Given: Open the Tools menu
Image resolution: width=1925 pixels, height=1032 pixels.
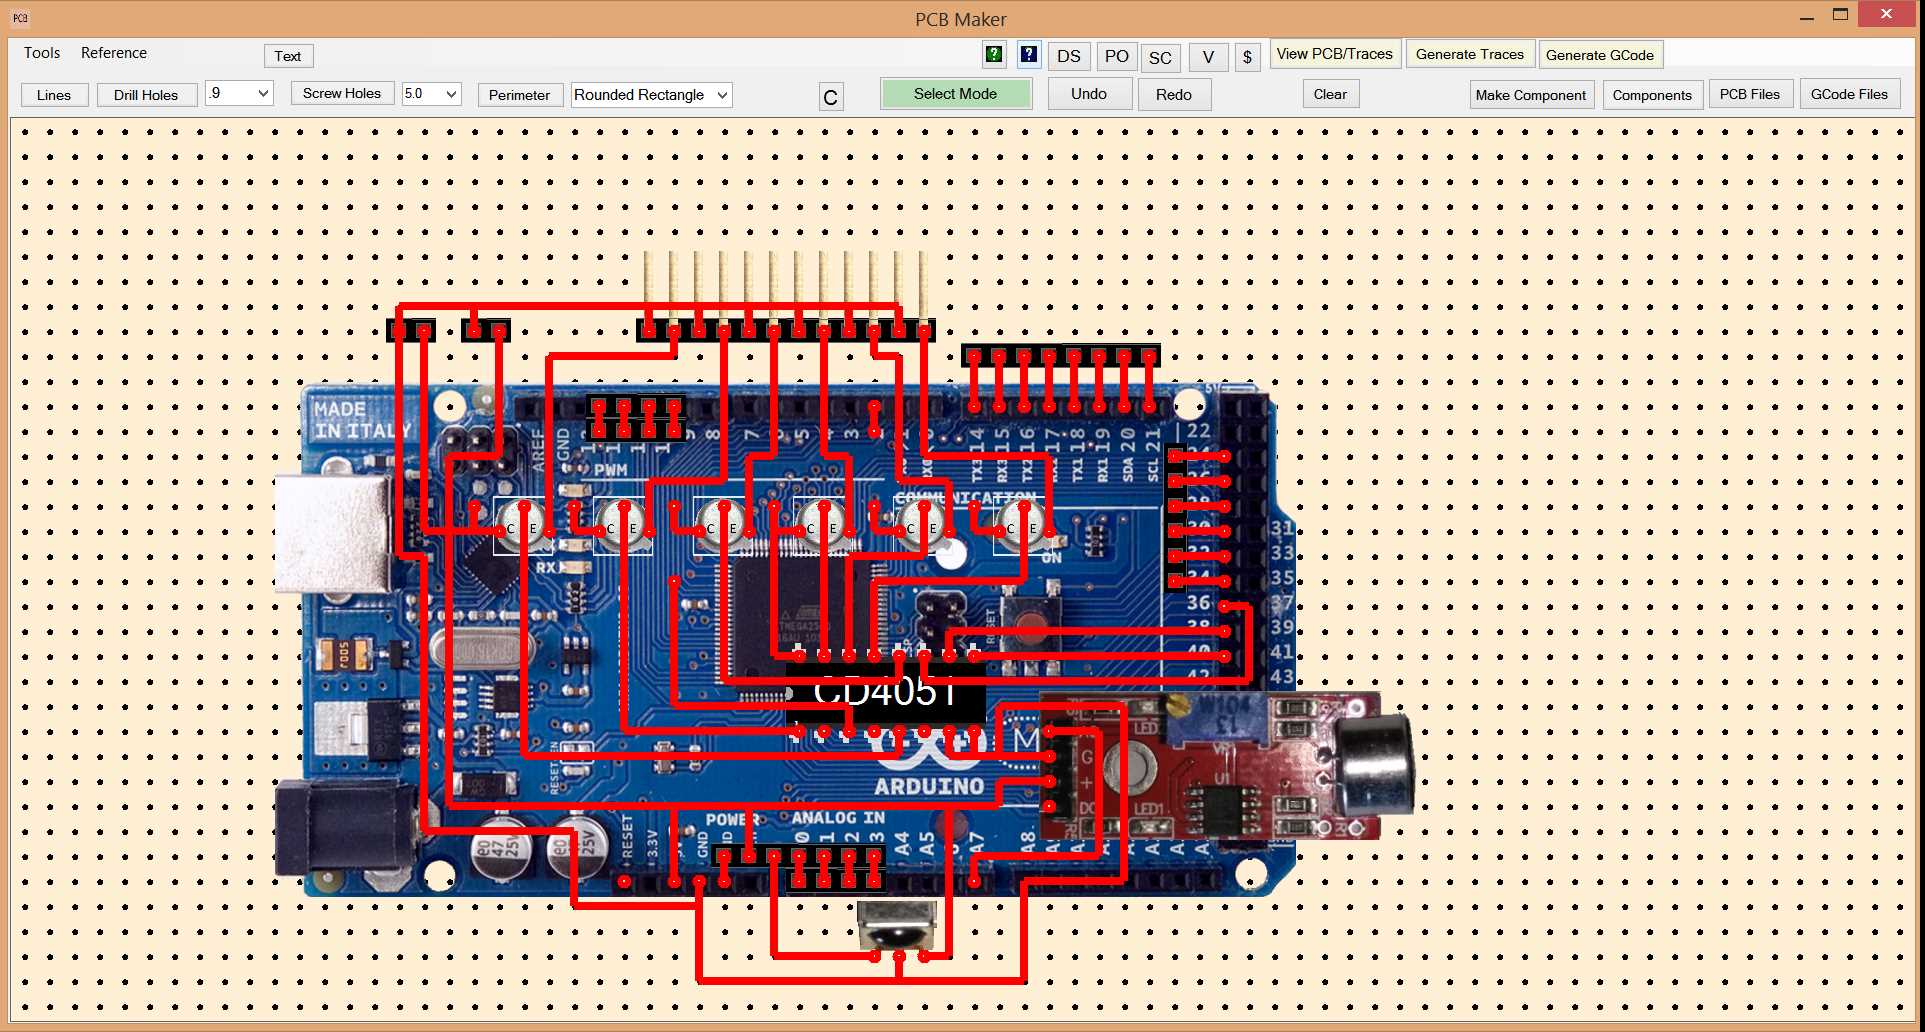Looking at the screenshot, I should [42, 53].
